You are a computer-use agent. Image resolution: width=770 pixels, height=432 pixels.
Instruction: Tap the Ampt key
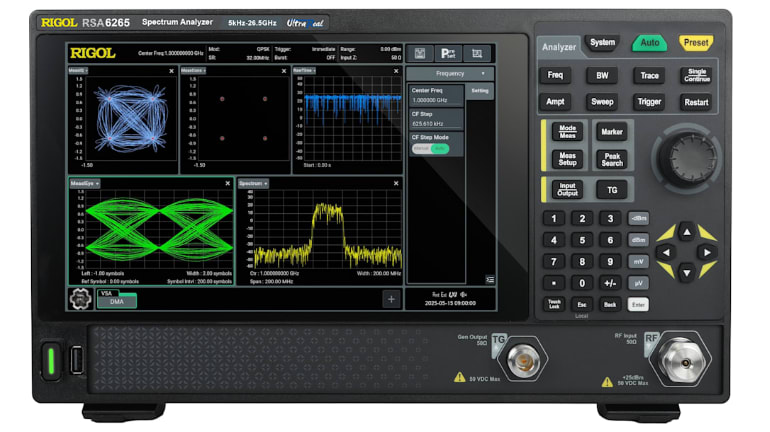pos(555,102)
